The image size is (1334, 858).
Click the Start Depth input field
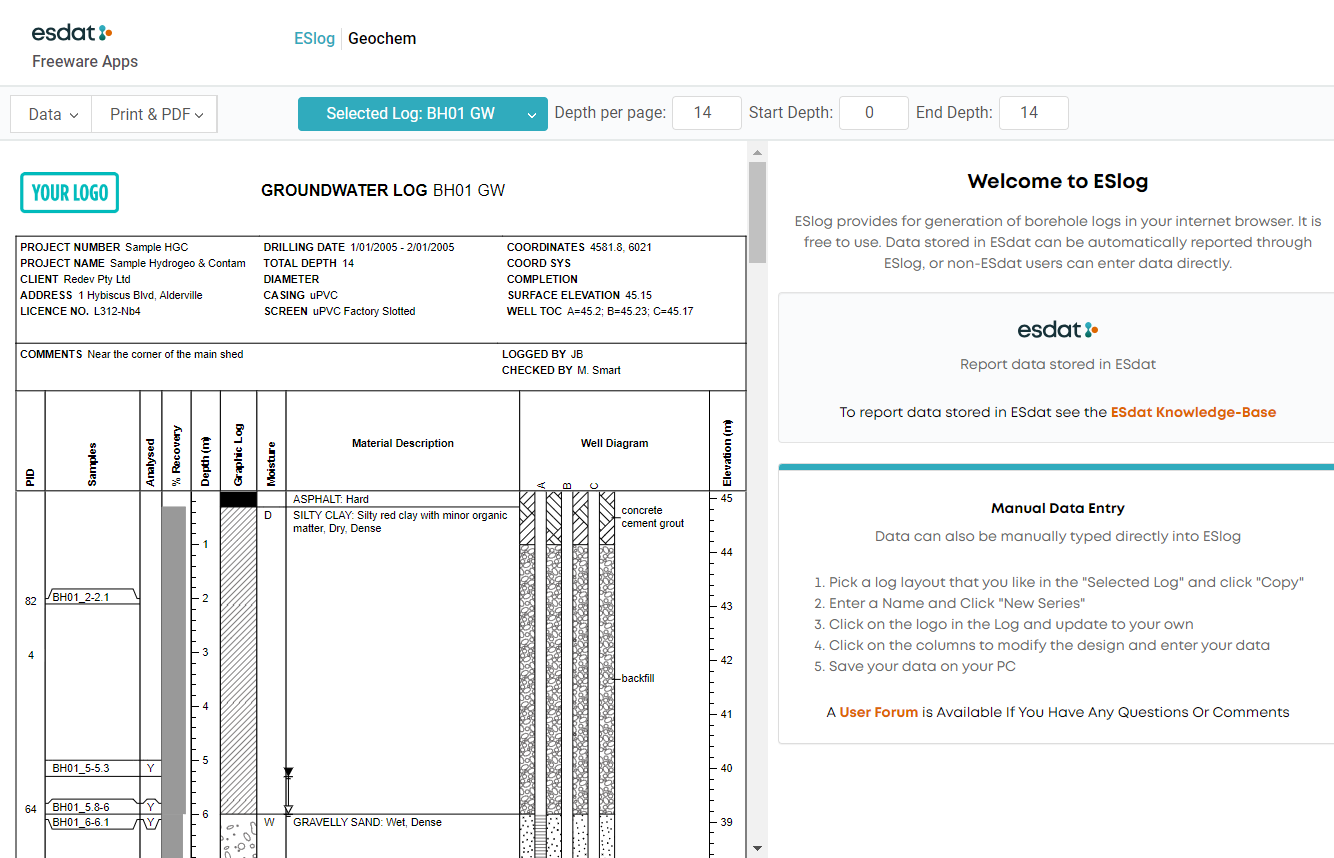click(x=874, y=113)
